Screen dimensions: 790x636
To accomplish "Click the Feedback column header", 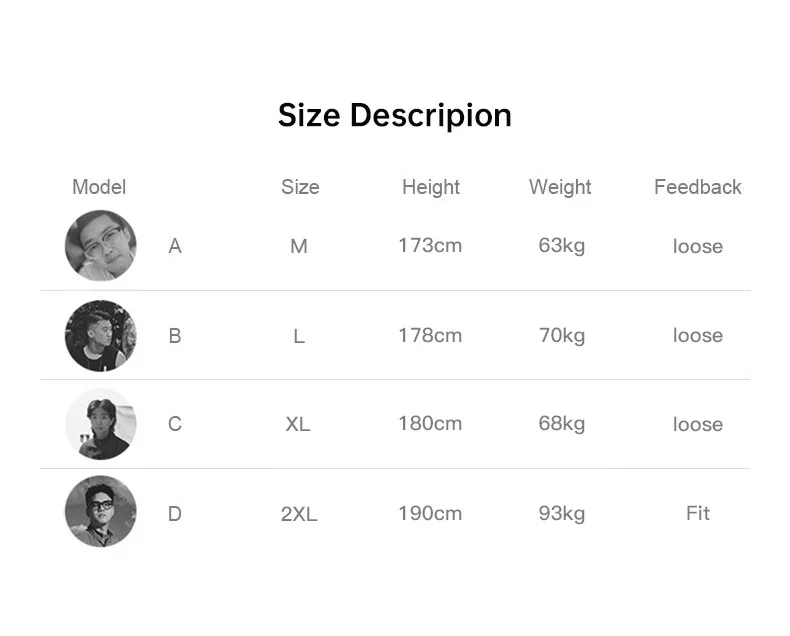I will pyautogui.click(x=698, y=187).
